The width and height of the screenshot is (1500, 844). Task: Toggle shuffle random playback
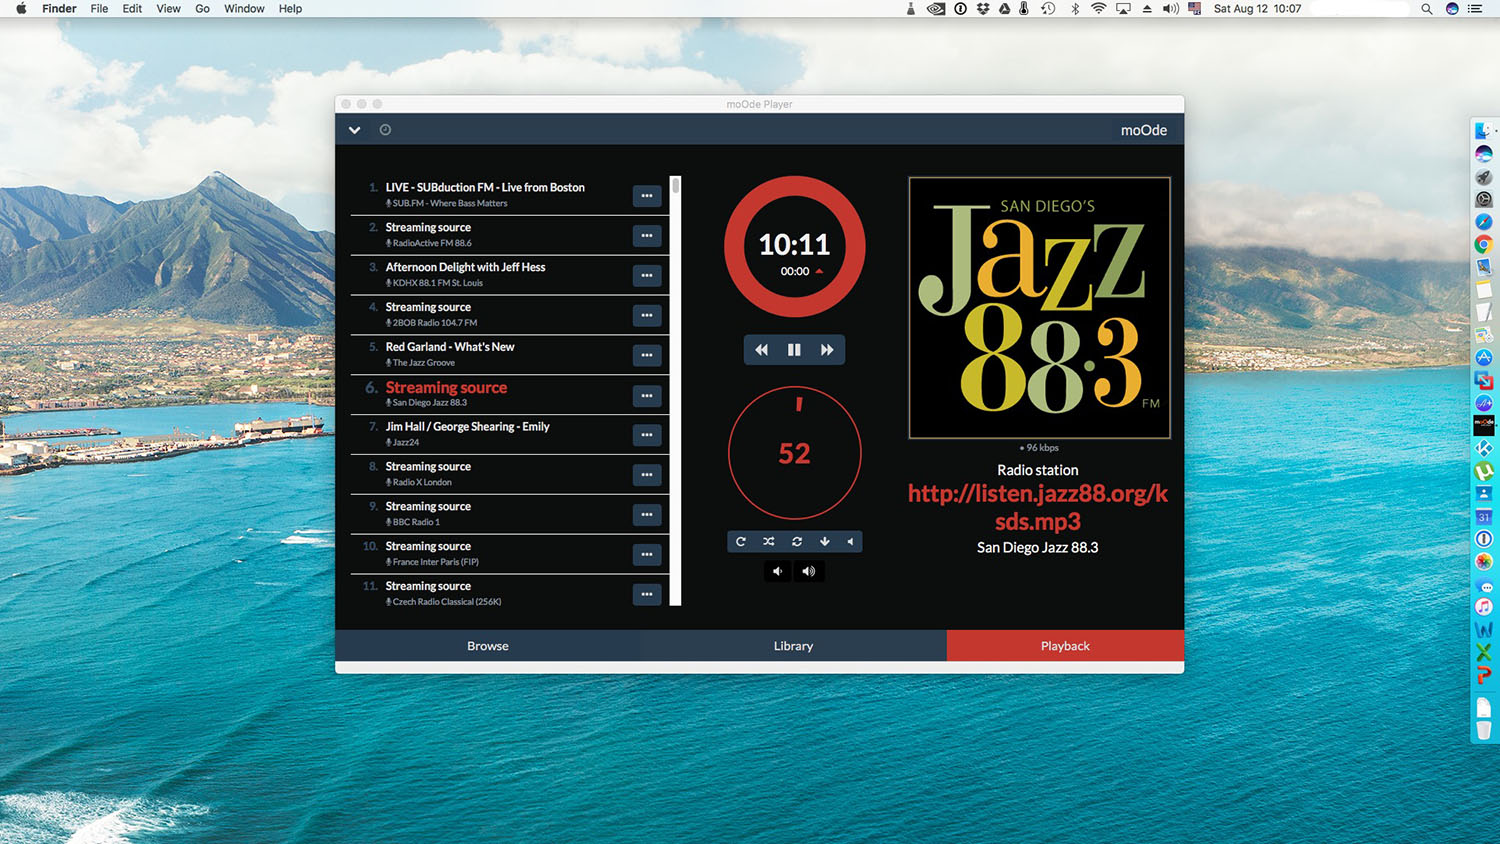769,542
